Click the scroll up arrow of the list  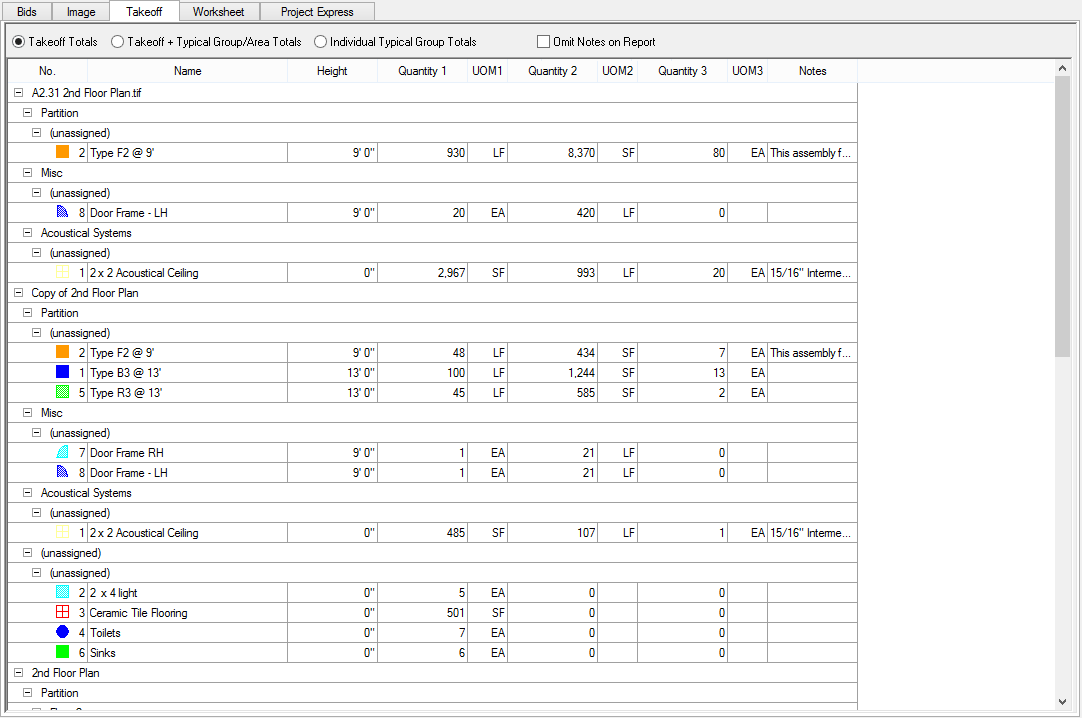[1063, 68]
